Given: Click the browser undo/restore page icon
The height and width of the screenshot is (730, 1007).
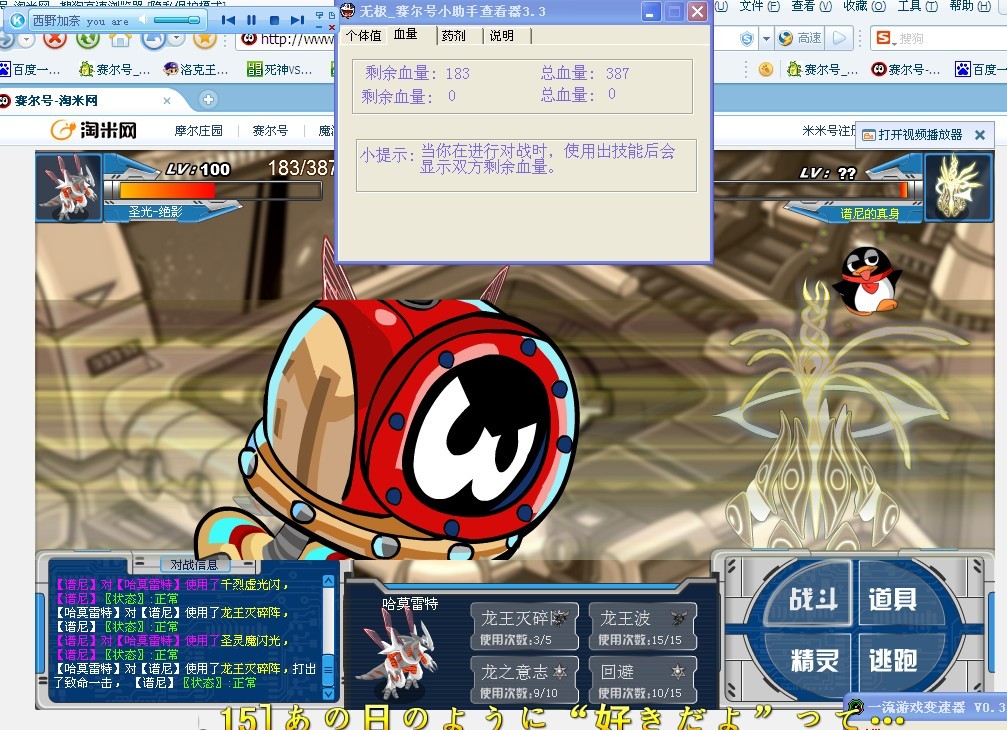Looking at the screenshot, I should (153, 39).
